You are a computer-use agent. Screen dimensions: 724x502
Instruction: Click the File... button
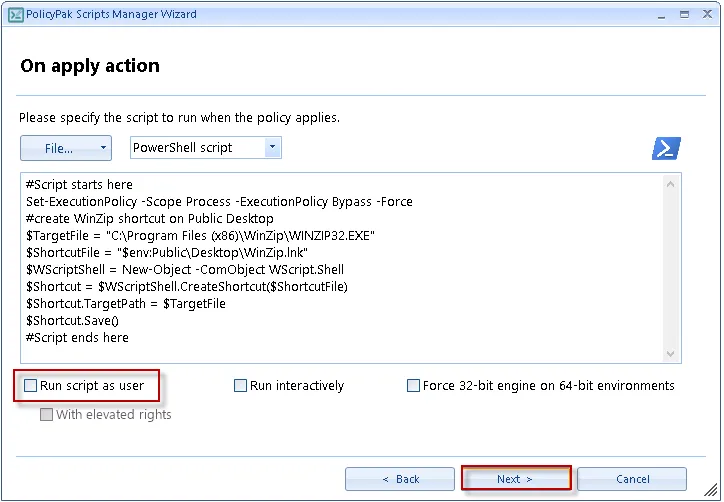coord(58,148)
